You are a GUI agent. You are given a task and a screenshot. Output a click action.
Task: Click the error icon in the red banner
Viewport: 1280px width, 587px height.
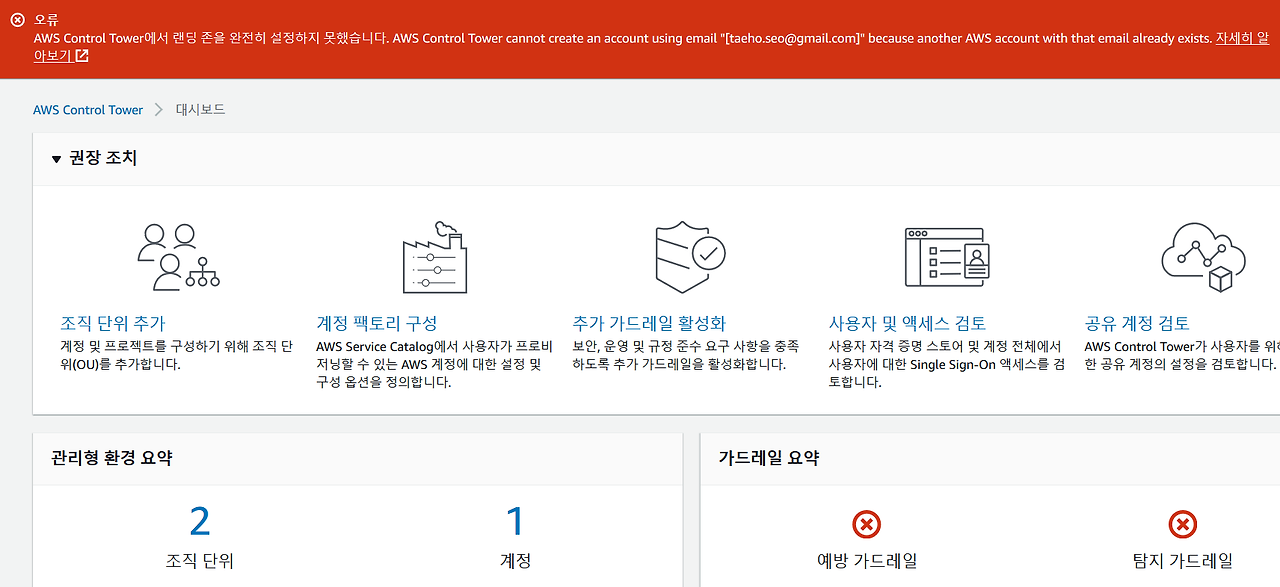coord(17,20)
